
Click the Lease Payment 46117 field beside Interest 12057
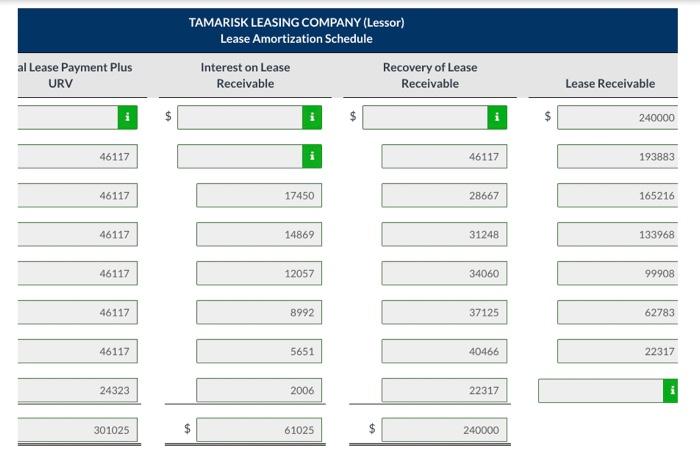point(78,273)
